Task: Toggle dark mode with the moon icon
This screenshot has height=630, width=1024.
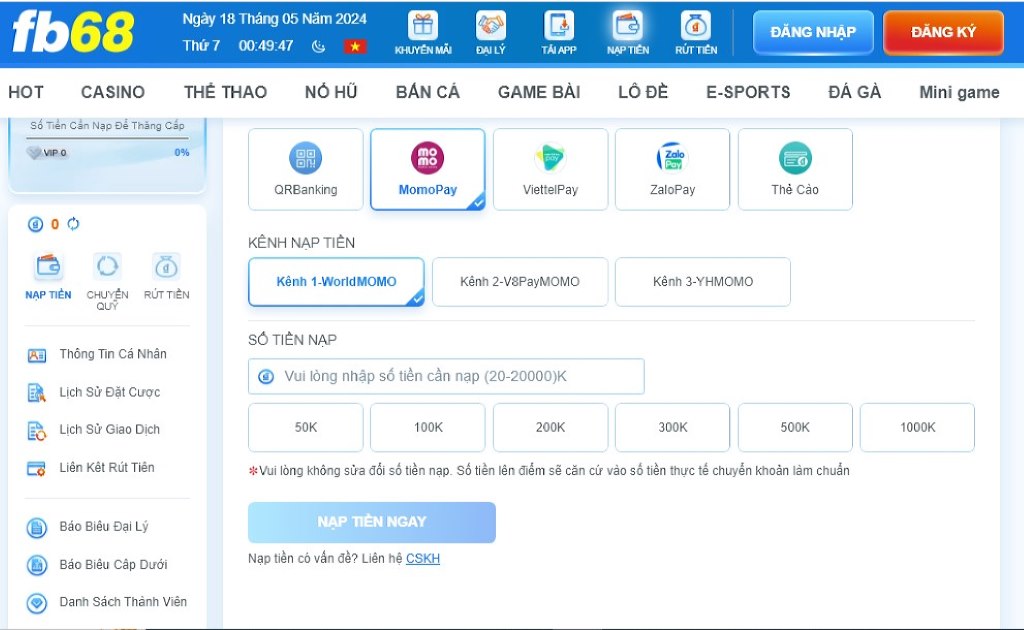Action: [318, 46]
